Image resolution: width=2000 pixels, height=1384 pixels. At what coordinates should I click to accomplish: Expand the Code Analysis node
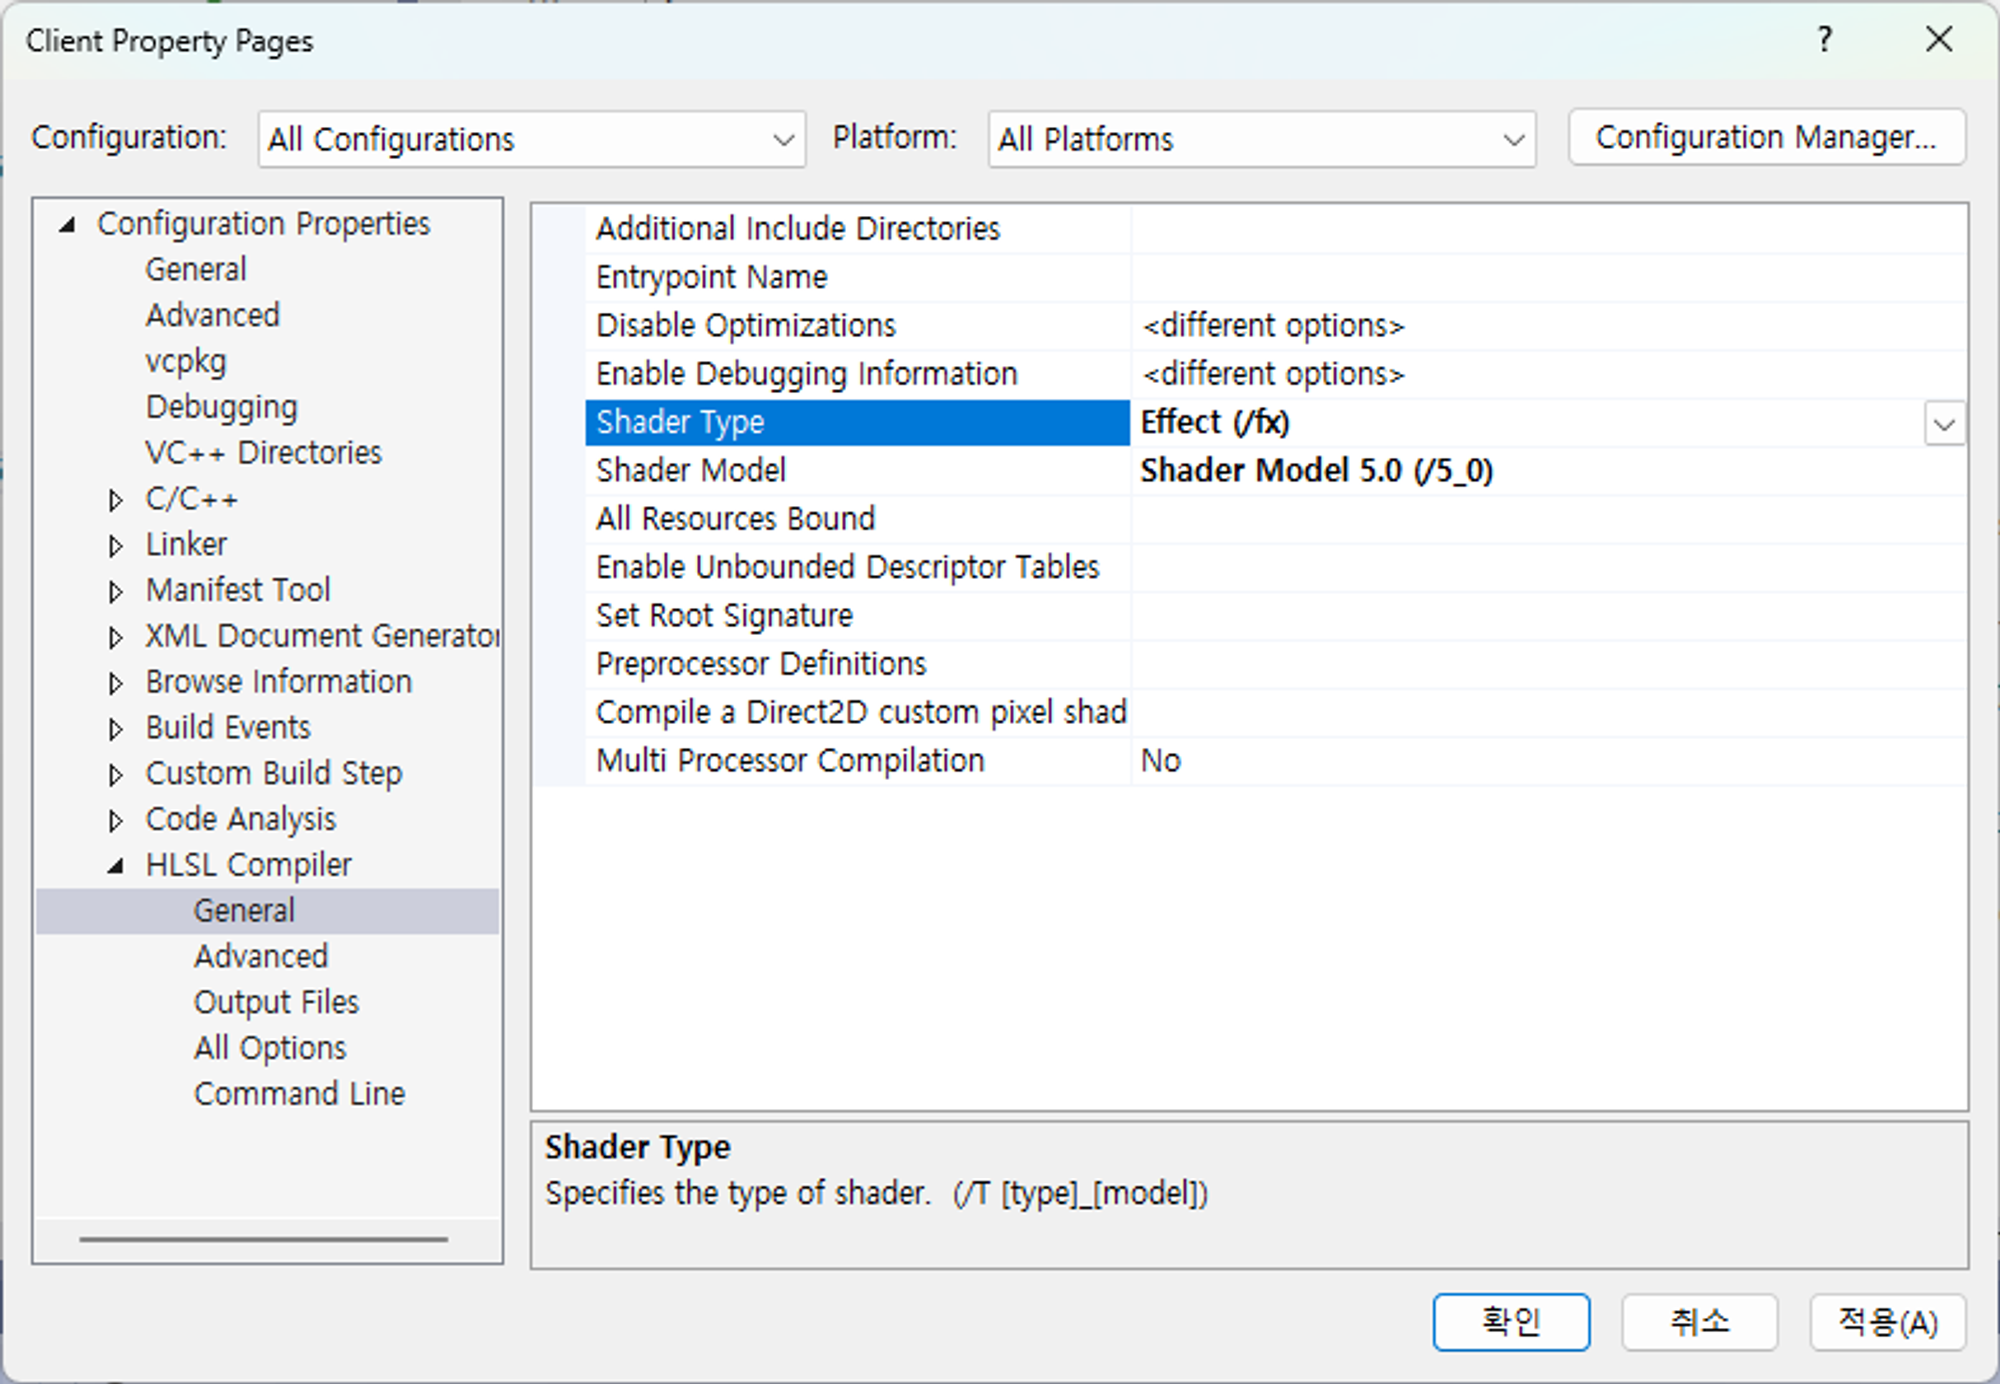coord(116,820)
